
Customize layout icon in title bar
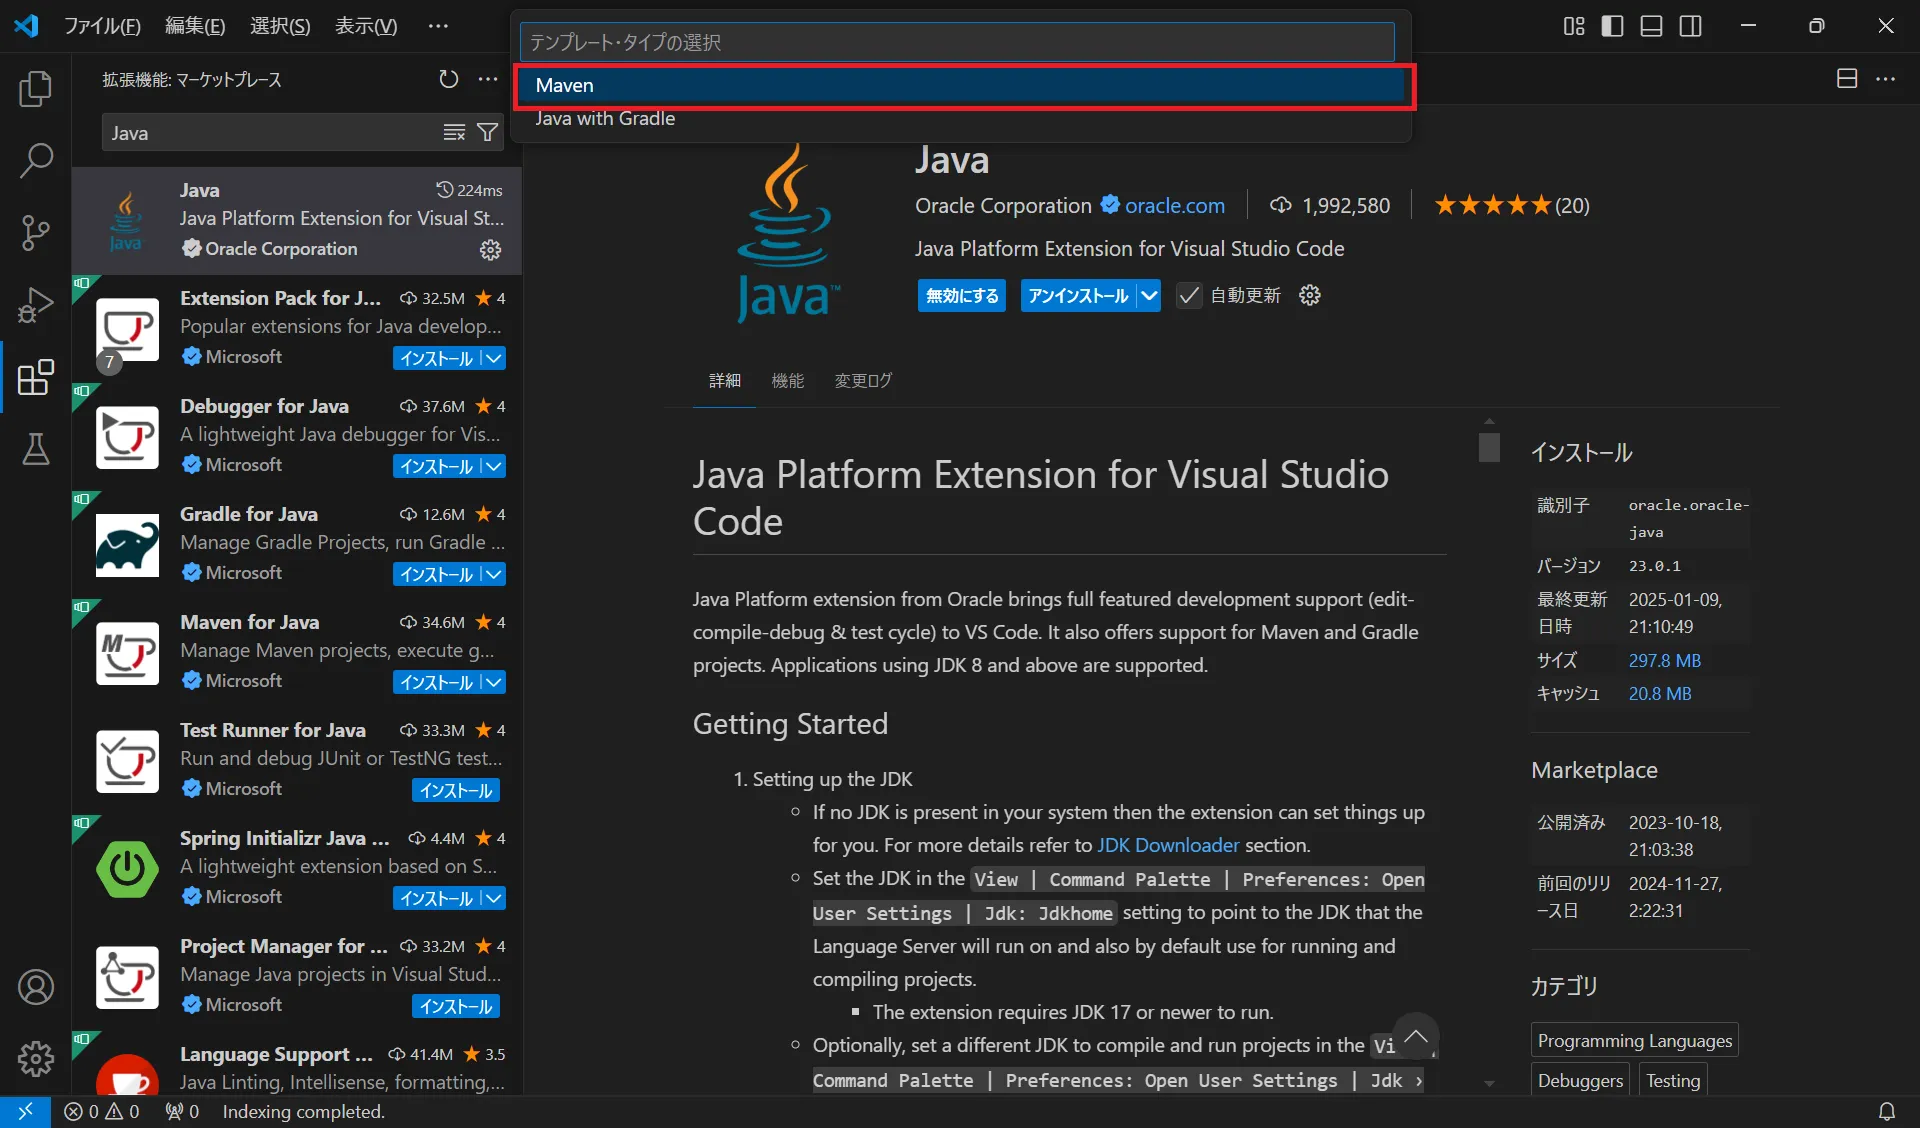1574,26
